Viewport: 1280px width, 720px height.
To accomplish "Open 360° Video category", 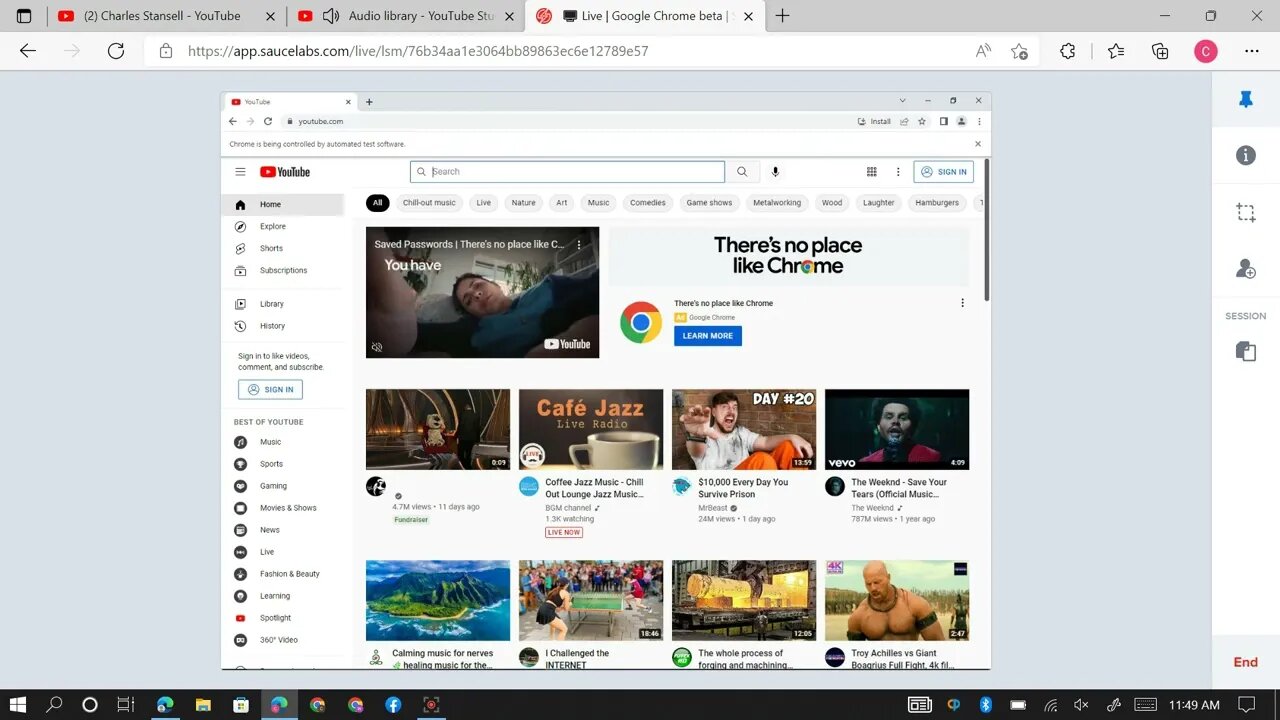I will [284, 640].
